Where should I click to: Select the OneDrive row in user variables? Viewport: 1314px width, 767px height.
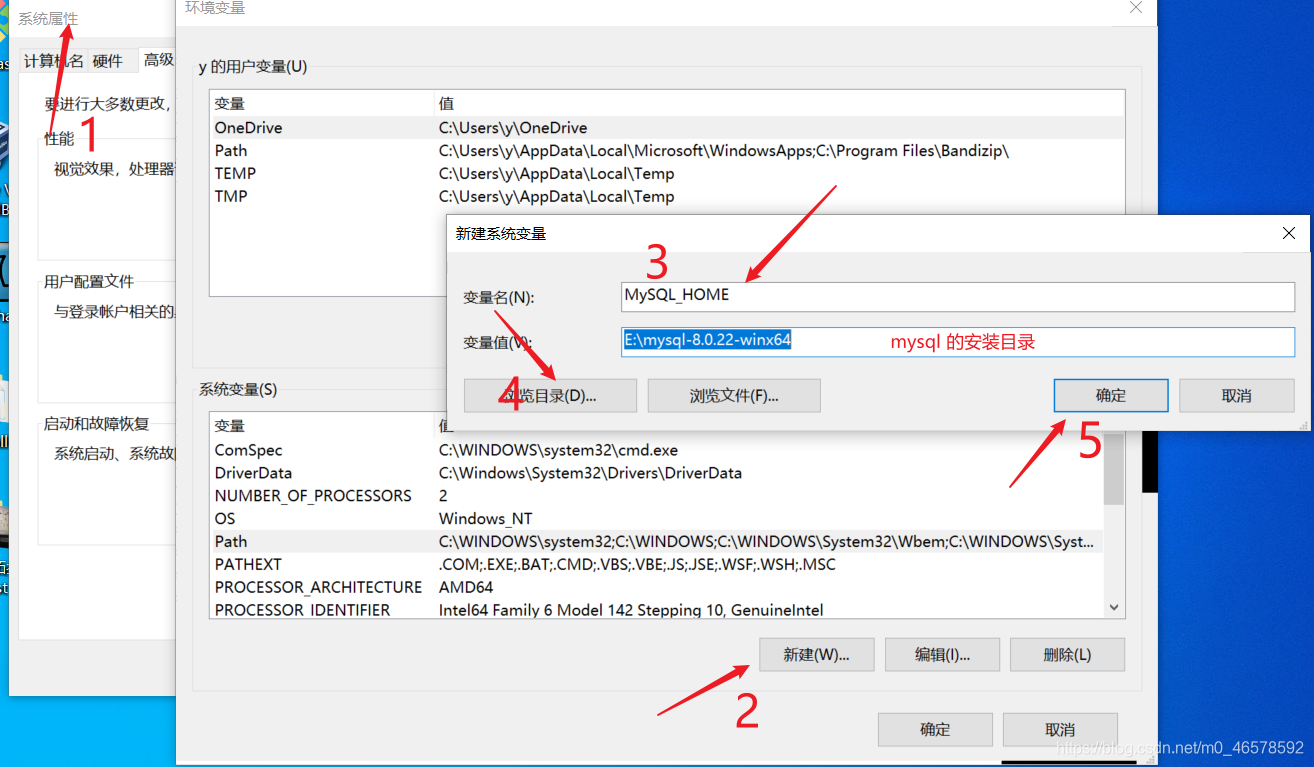tap(667, 128)
